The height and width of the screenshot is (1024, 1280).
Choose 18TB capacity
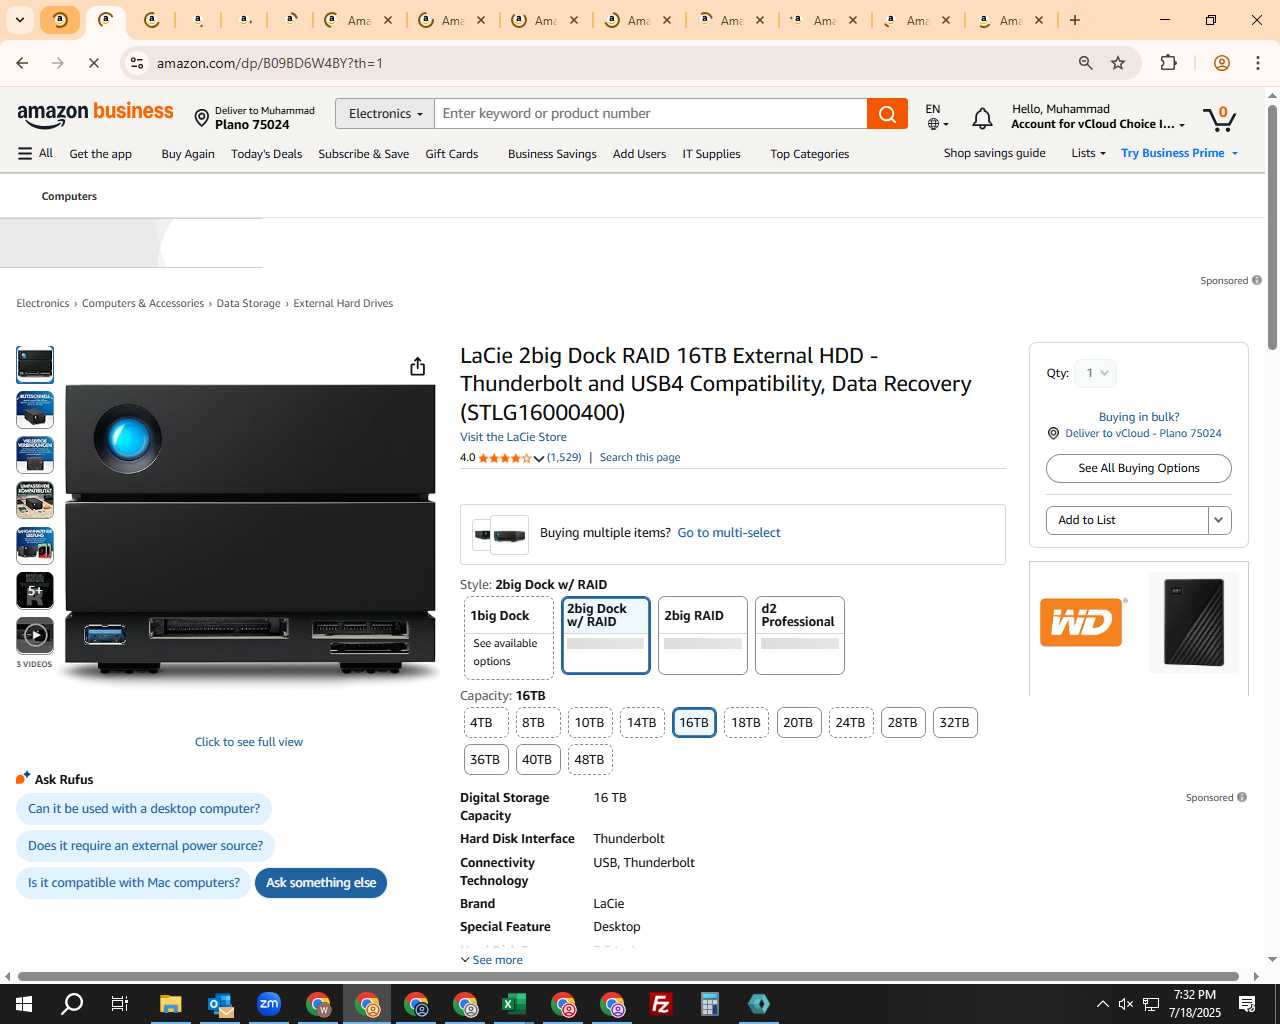pos(746,723)
